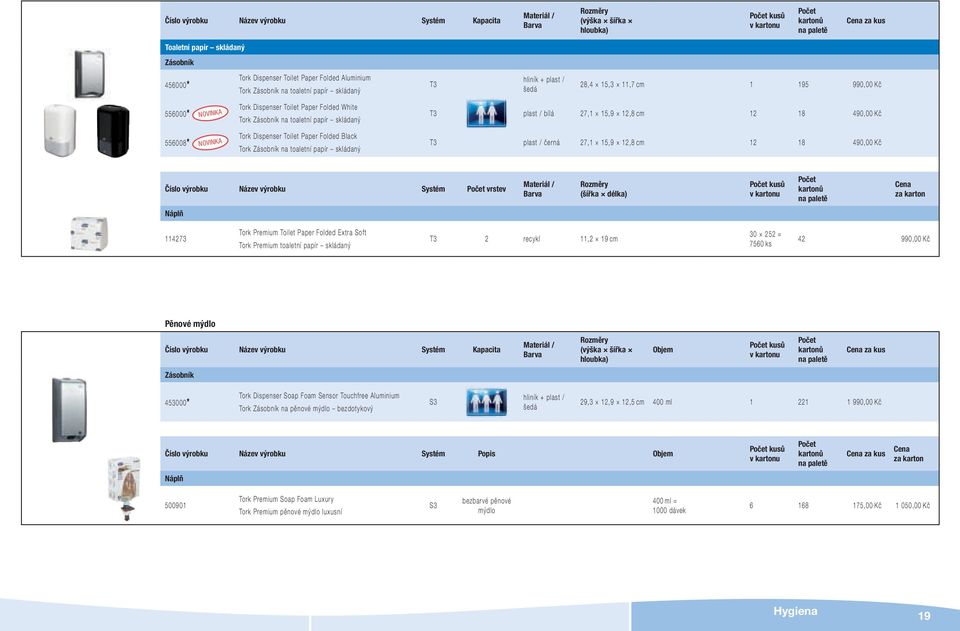Click dimensions '11,2 × 19 cm'
The width and height of the screenshot is (960, 631).
(x=599, y=239)
